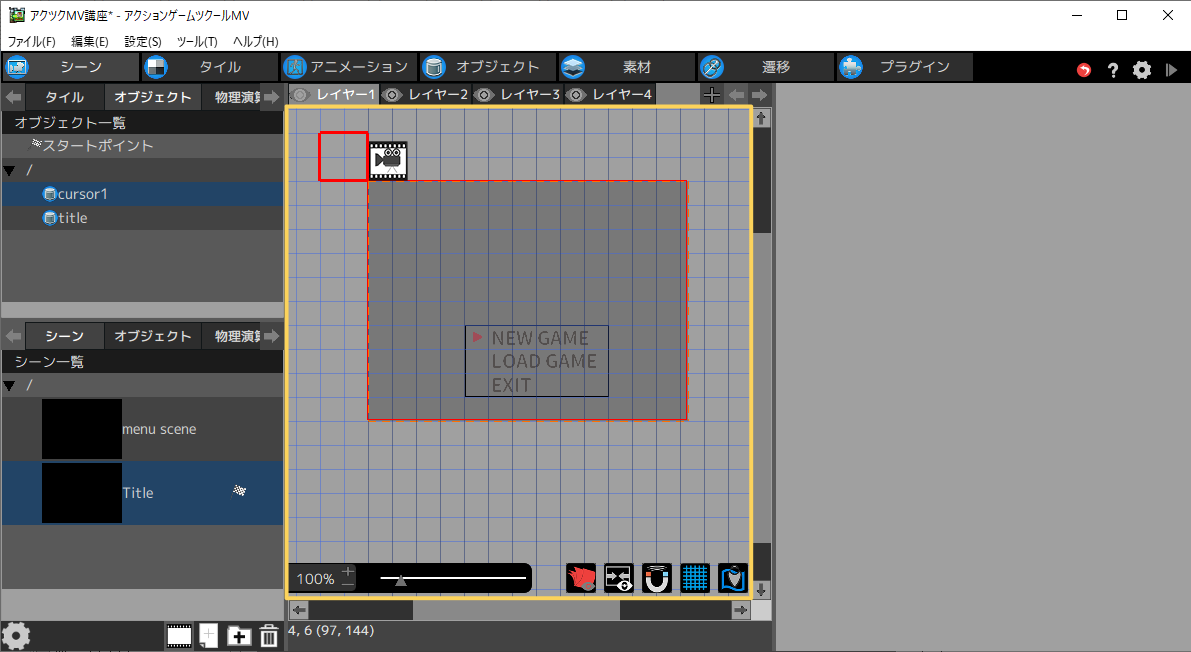
Task: Select the cursor1 object in list
Action: pos(82,194)
